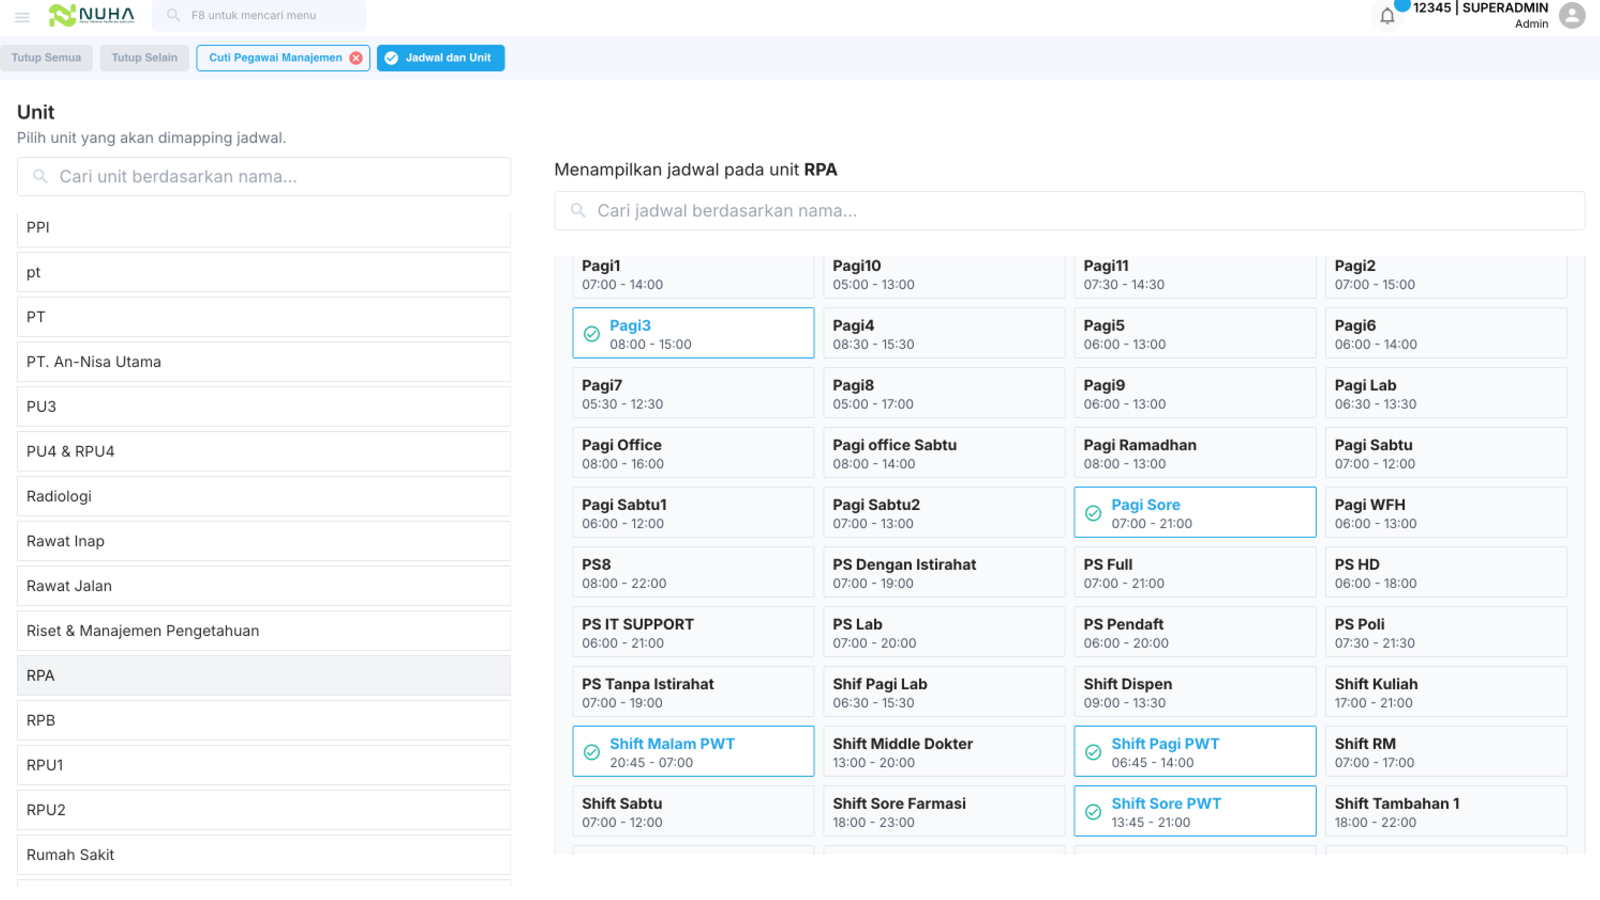Click the Tutup Semua button
This screenshot has width=1600, height=900.
click(x=47, y=58)
